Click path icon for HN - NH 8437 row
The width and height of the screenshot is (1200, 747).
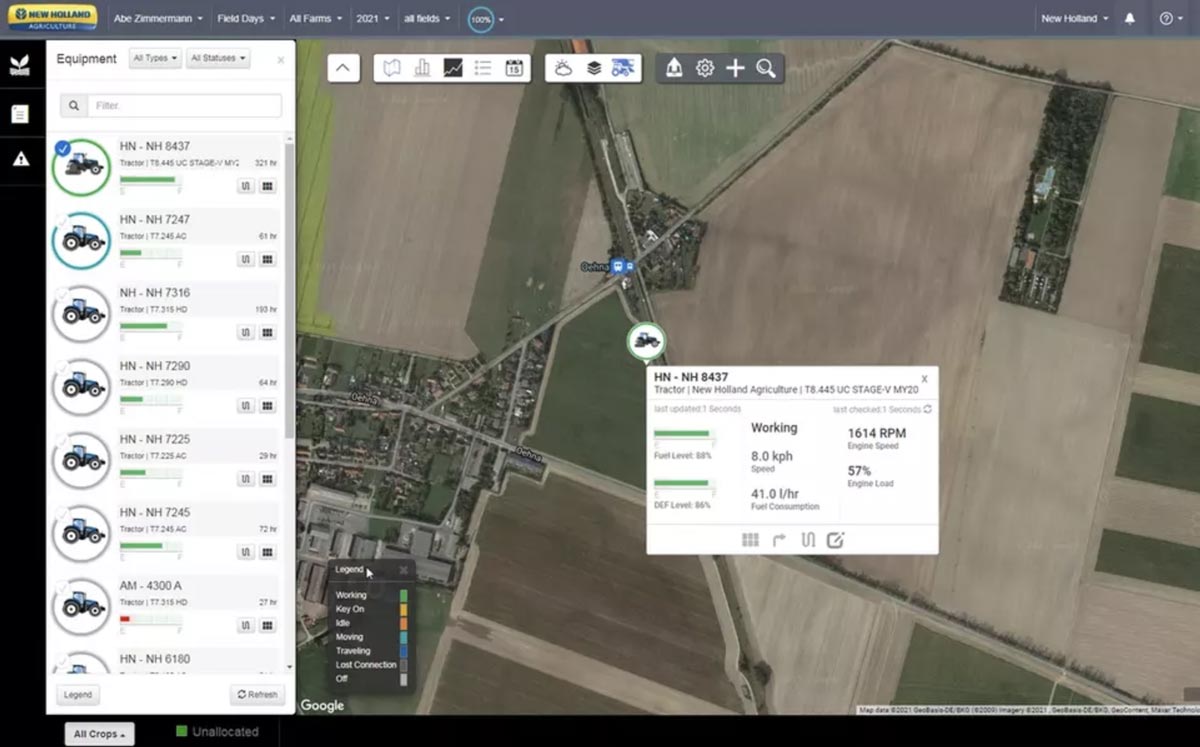[x=246, y=186]
